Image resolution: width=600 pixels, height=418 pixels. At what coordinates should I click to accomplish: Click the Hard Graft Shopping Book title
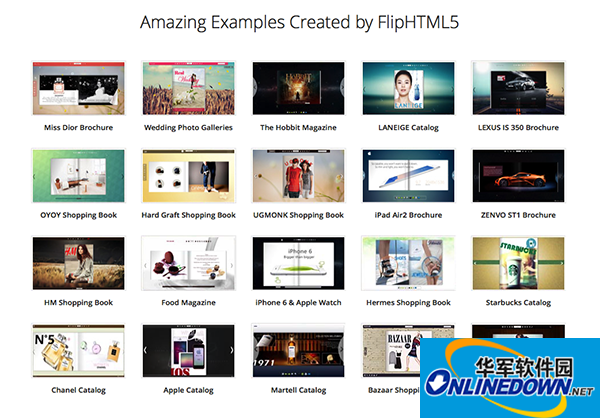tap(188, 215)
